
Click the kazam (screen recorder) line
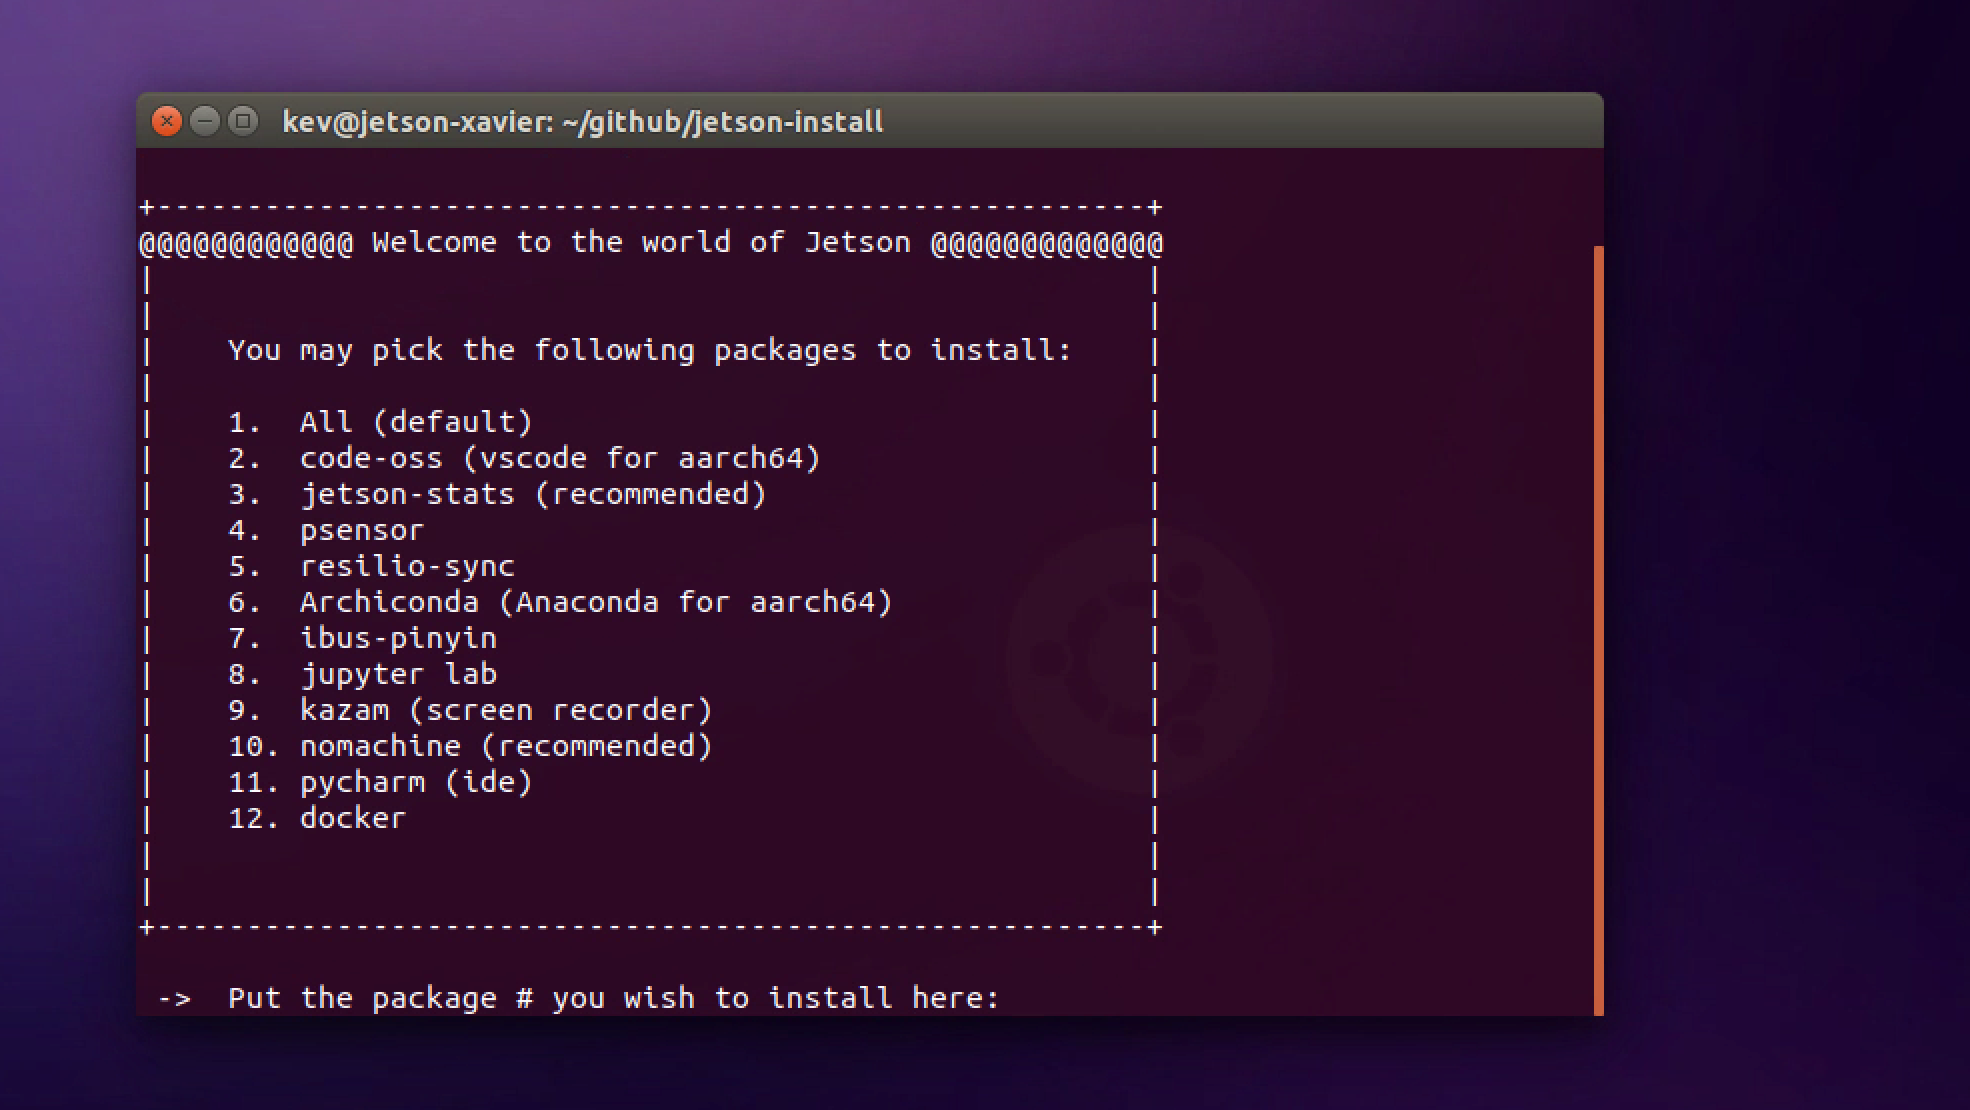505,710
